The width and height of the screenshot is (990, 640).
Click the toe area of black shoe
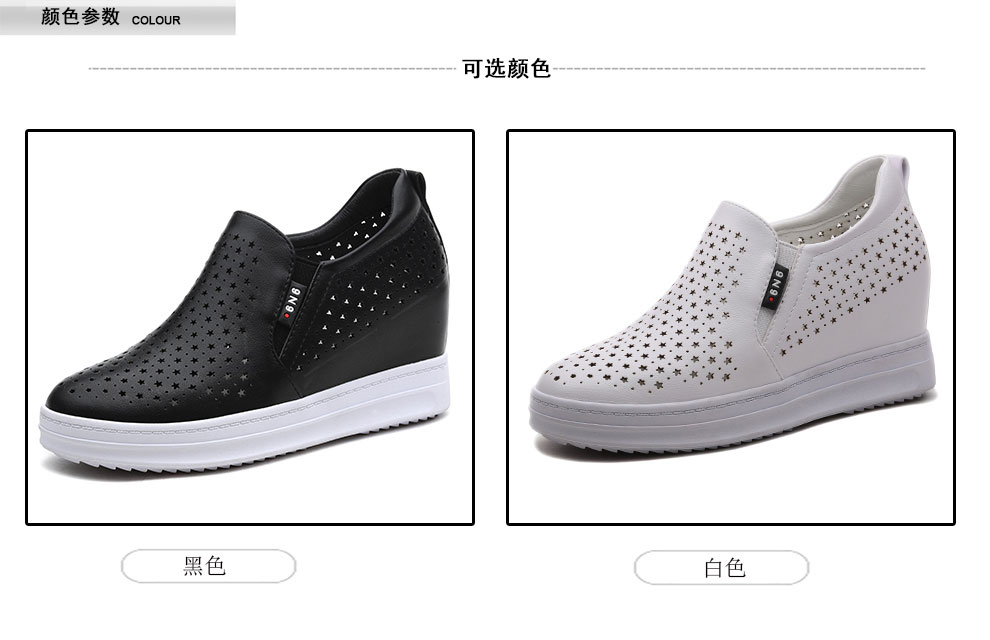click(x=95, y=388)
